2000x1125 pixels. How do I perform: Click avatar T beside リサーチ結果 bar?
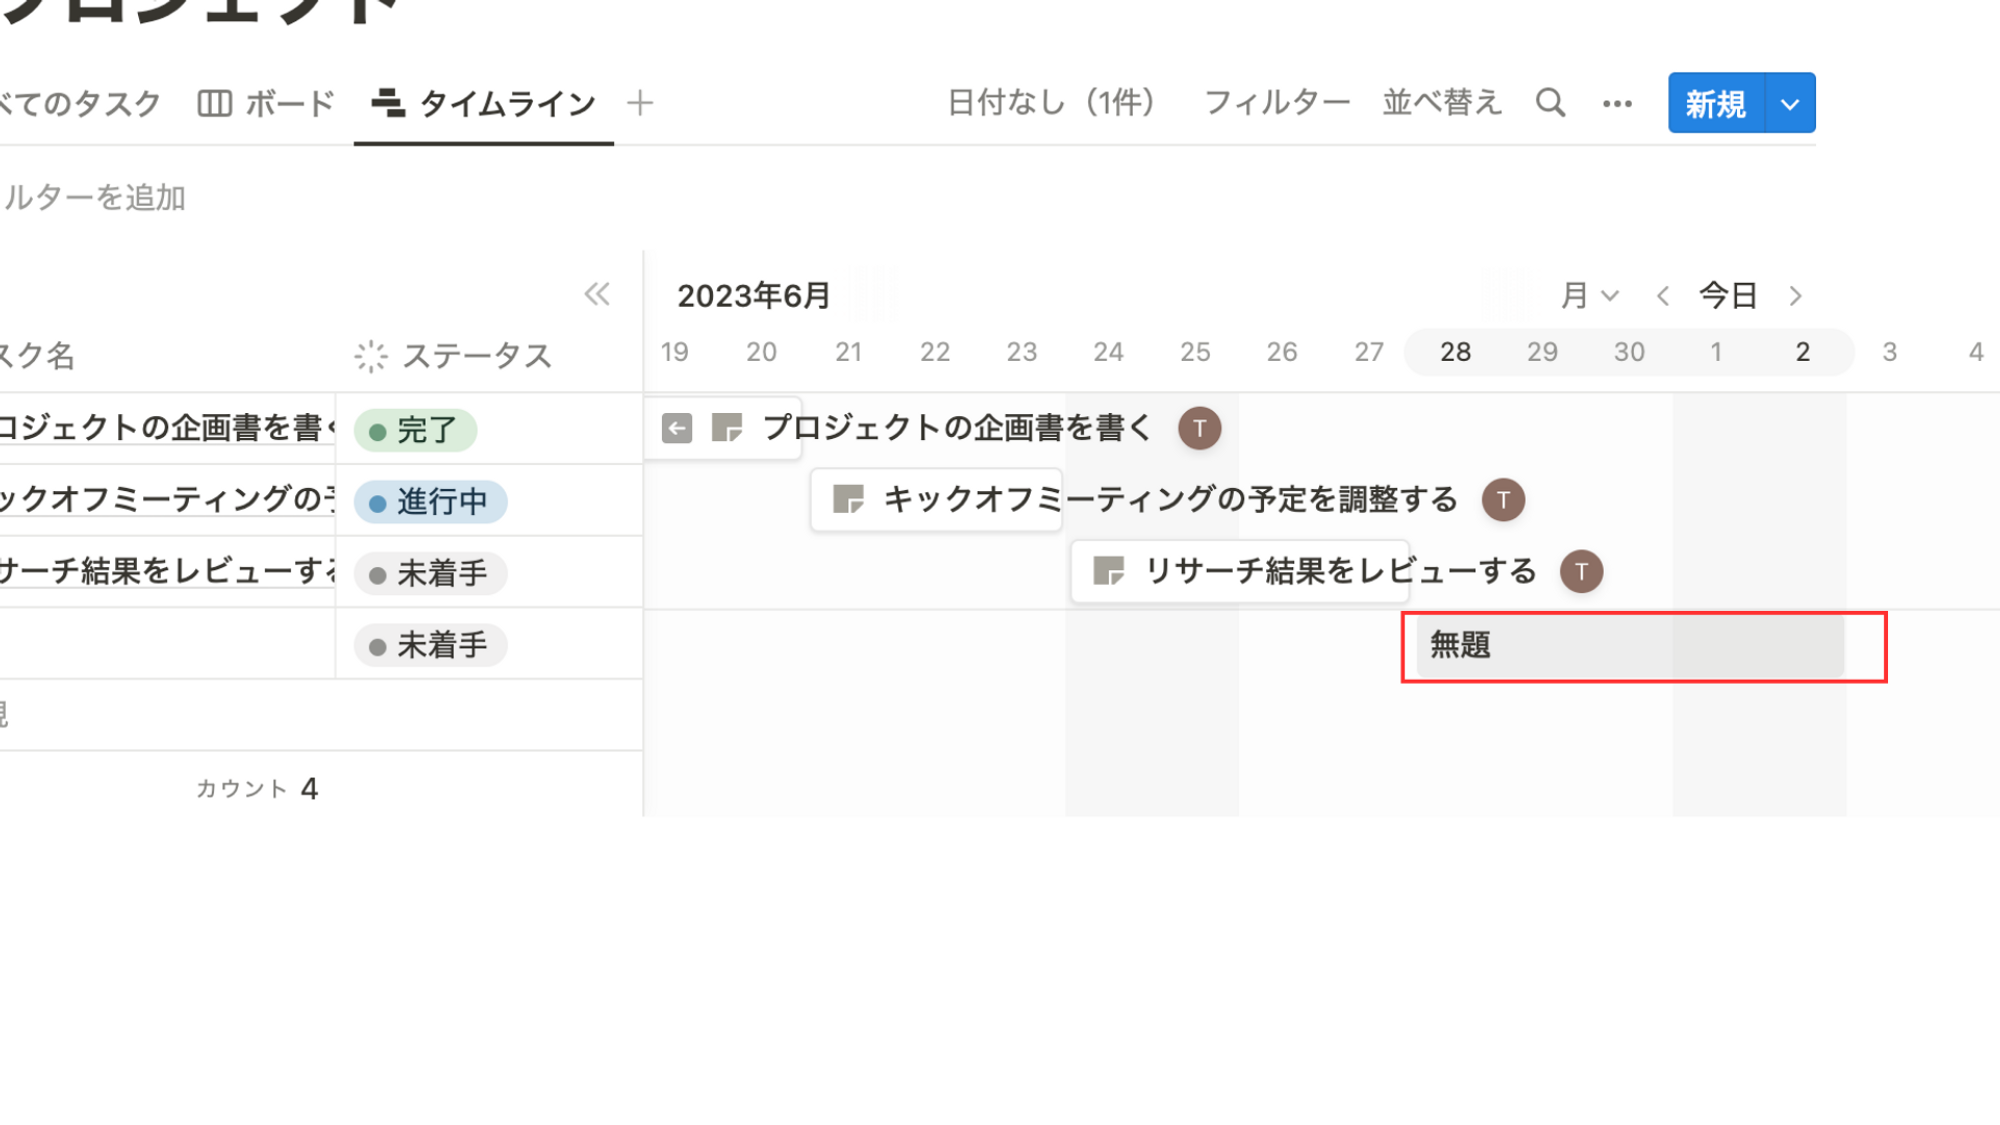click(1581, 571)
